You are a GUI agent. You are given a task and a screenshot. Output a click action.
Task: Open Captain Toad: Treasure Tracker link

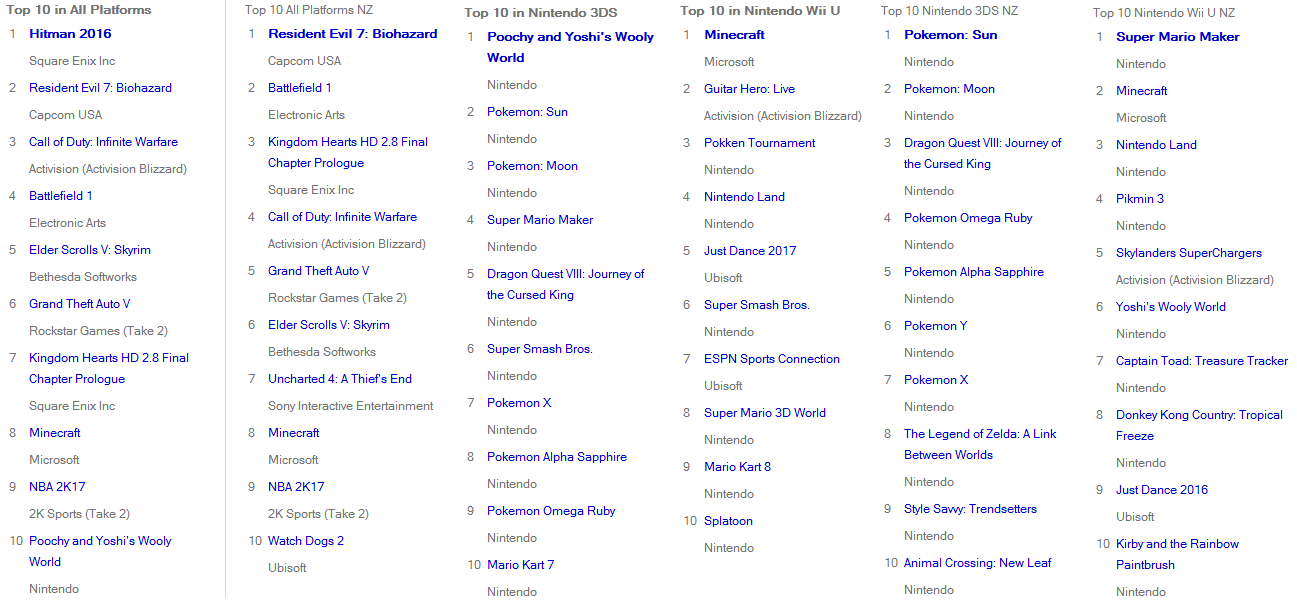tap(1202, 361)
